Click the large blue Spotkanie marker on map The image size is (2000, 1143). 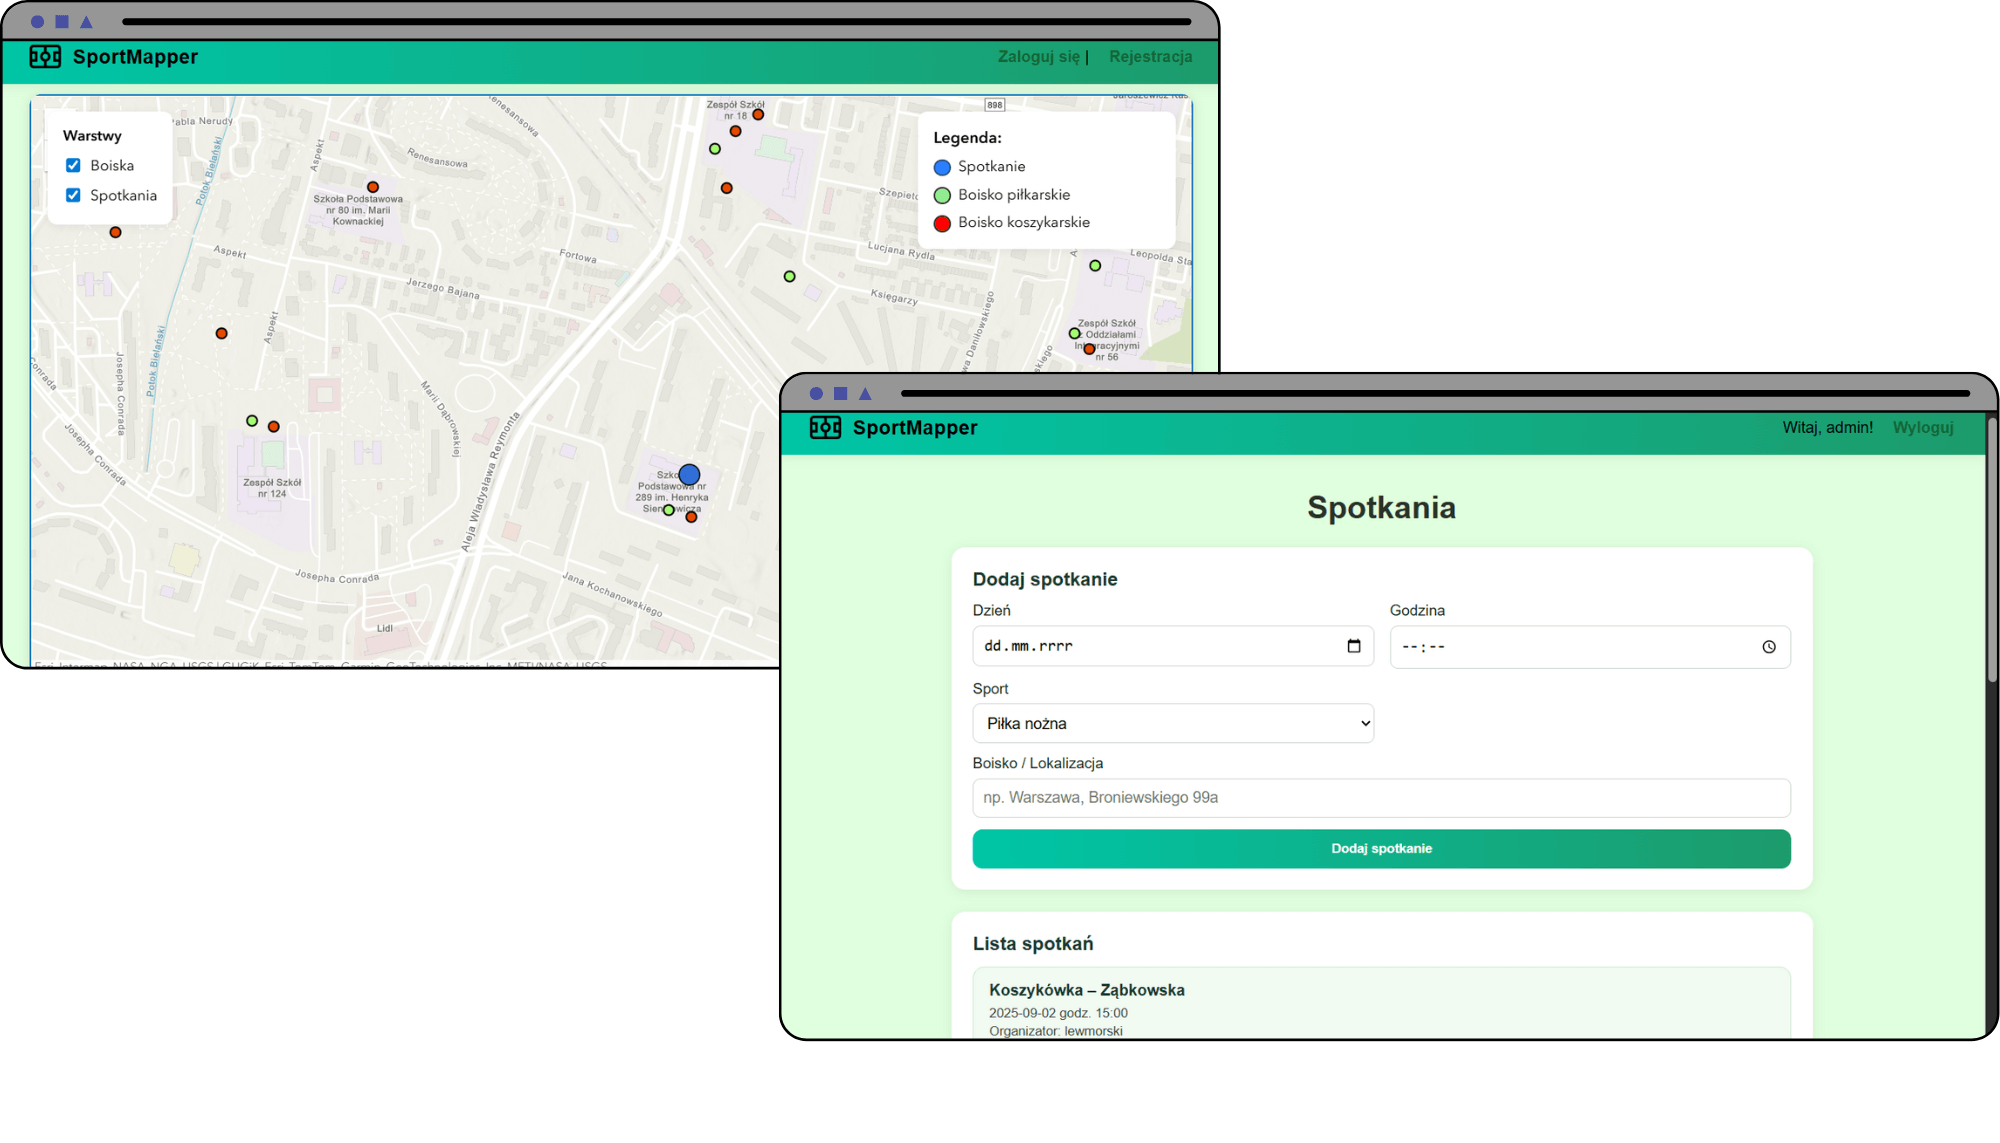(689, 475)
